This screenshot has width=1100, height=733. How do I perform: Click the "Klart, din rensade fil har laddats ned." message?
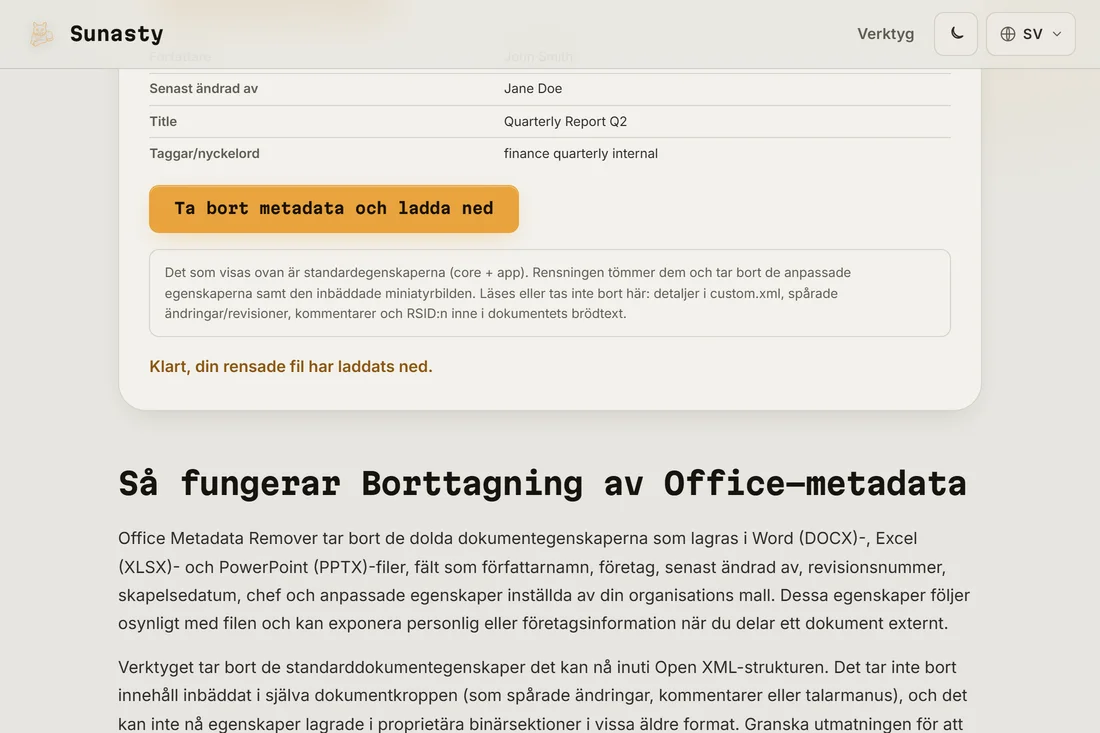point(291,366)
